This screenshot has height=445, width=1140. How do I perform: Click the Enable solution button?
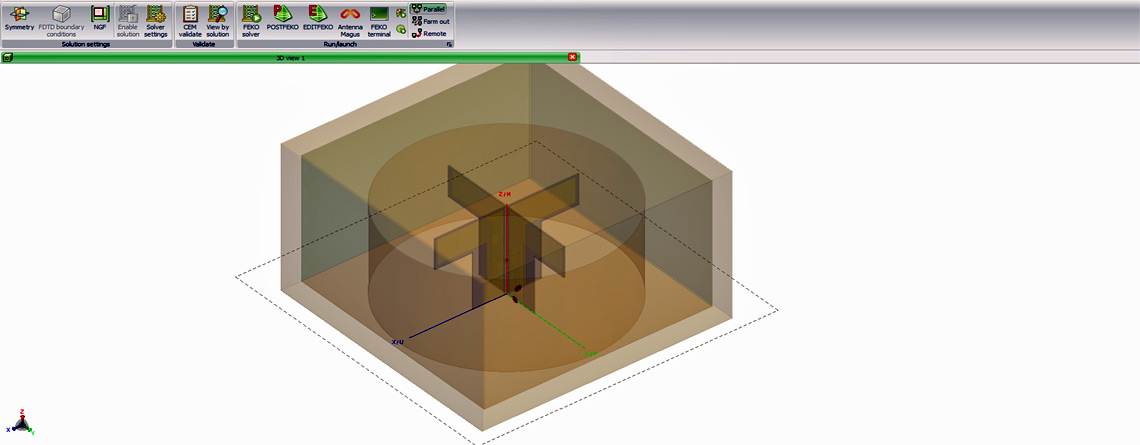pos(128,20)
